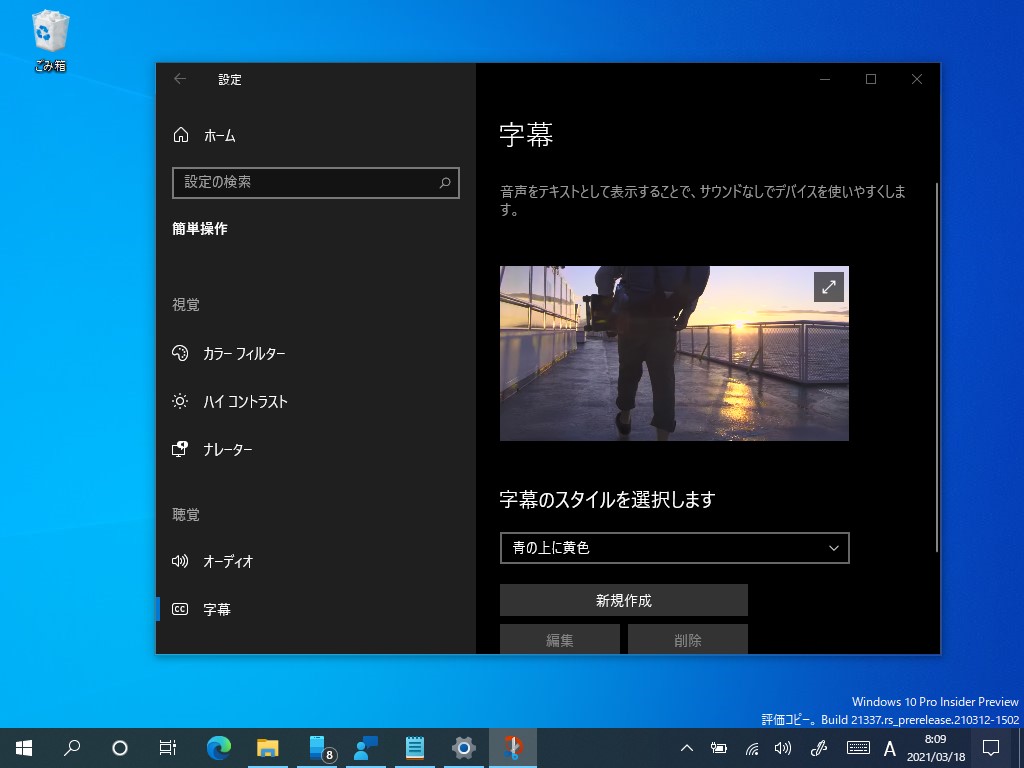Select the カラー フィルター icon

(180, 353)
